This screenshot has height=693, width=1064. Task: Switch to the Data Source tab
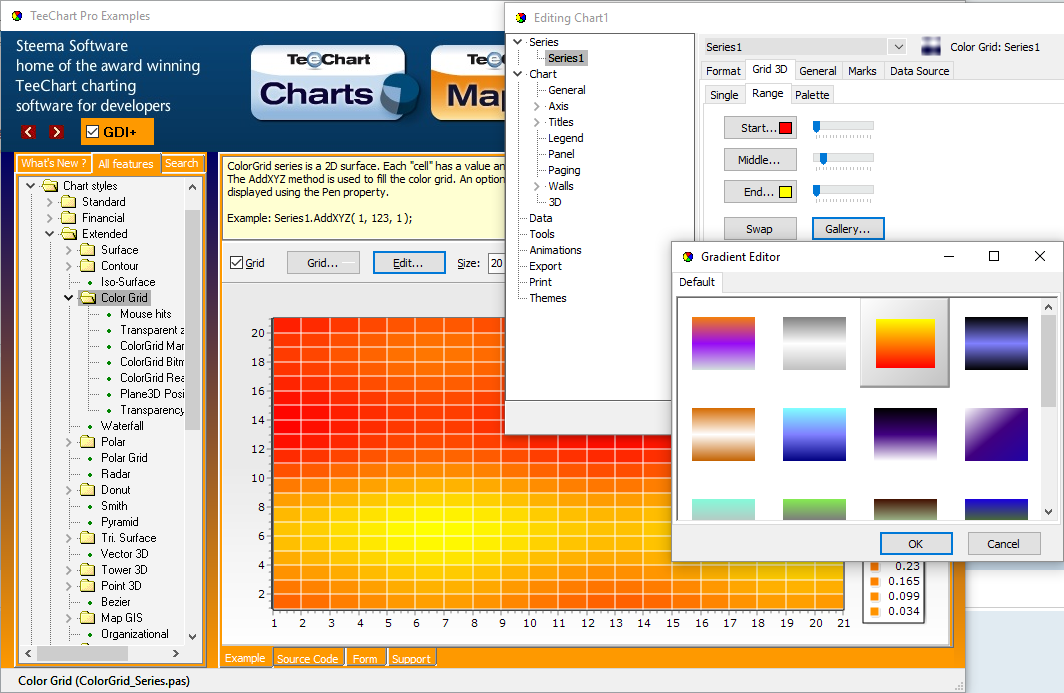click(x=919, y=71)
